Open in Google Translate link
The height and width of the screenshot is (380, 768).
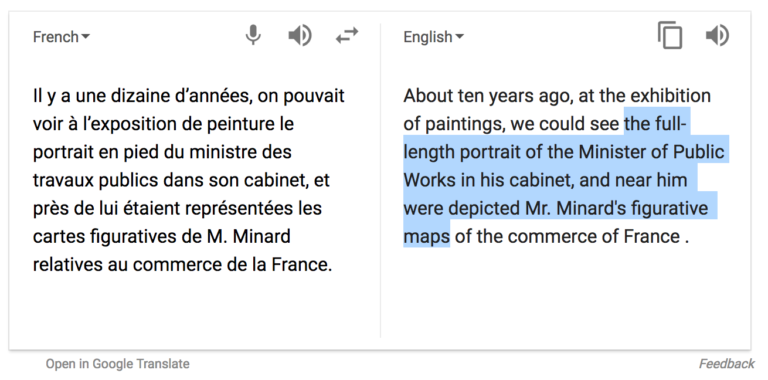118,364
